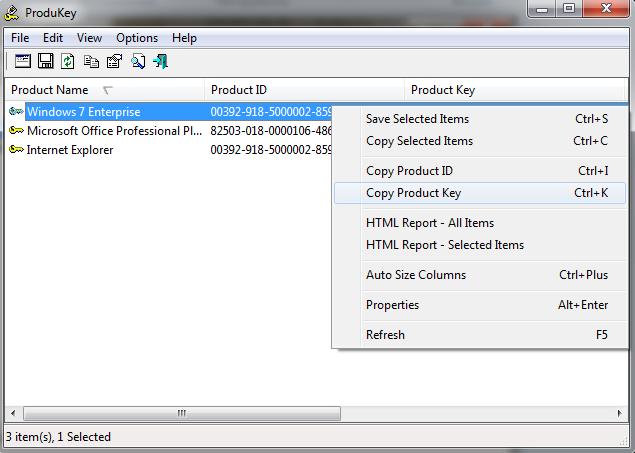Open the View menu
Screen dimensions: 635x453
(89, 38)
